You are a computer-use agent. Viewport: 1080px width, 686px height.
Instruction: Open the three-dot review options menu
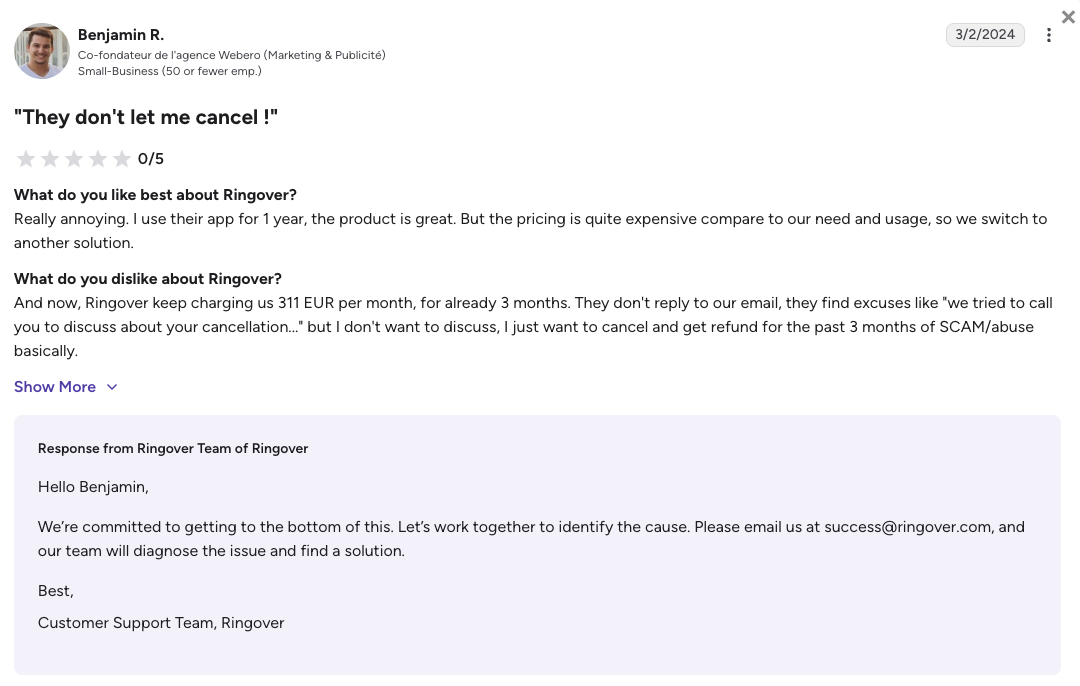1048,35
